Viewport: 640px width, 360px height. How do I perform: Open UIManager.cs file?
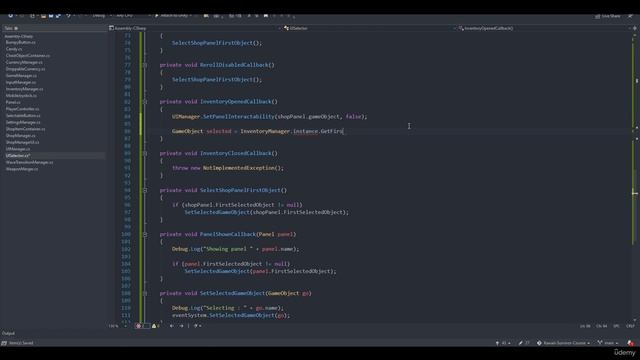18,149
